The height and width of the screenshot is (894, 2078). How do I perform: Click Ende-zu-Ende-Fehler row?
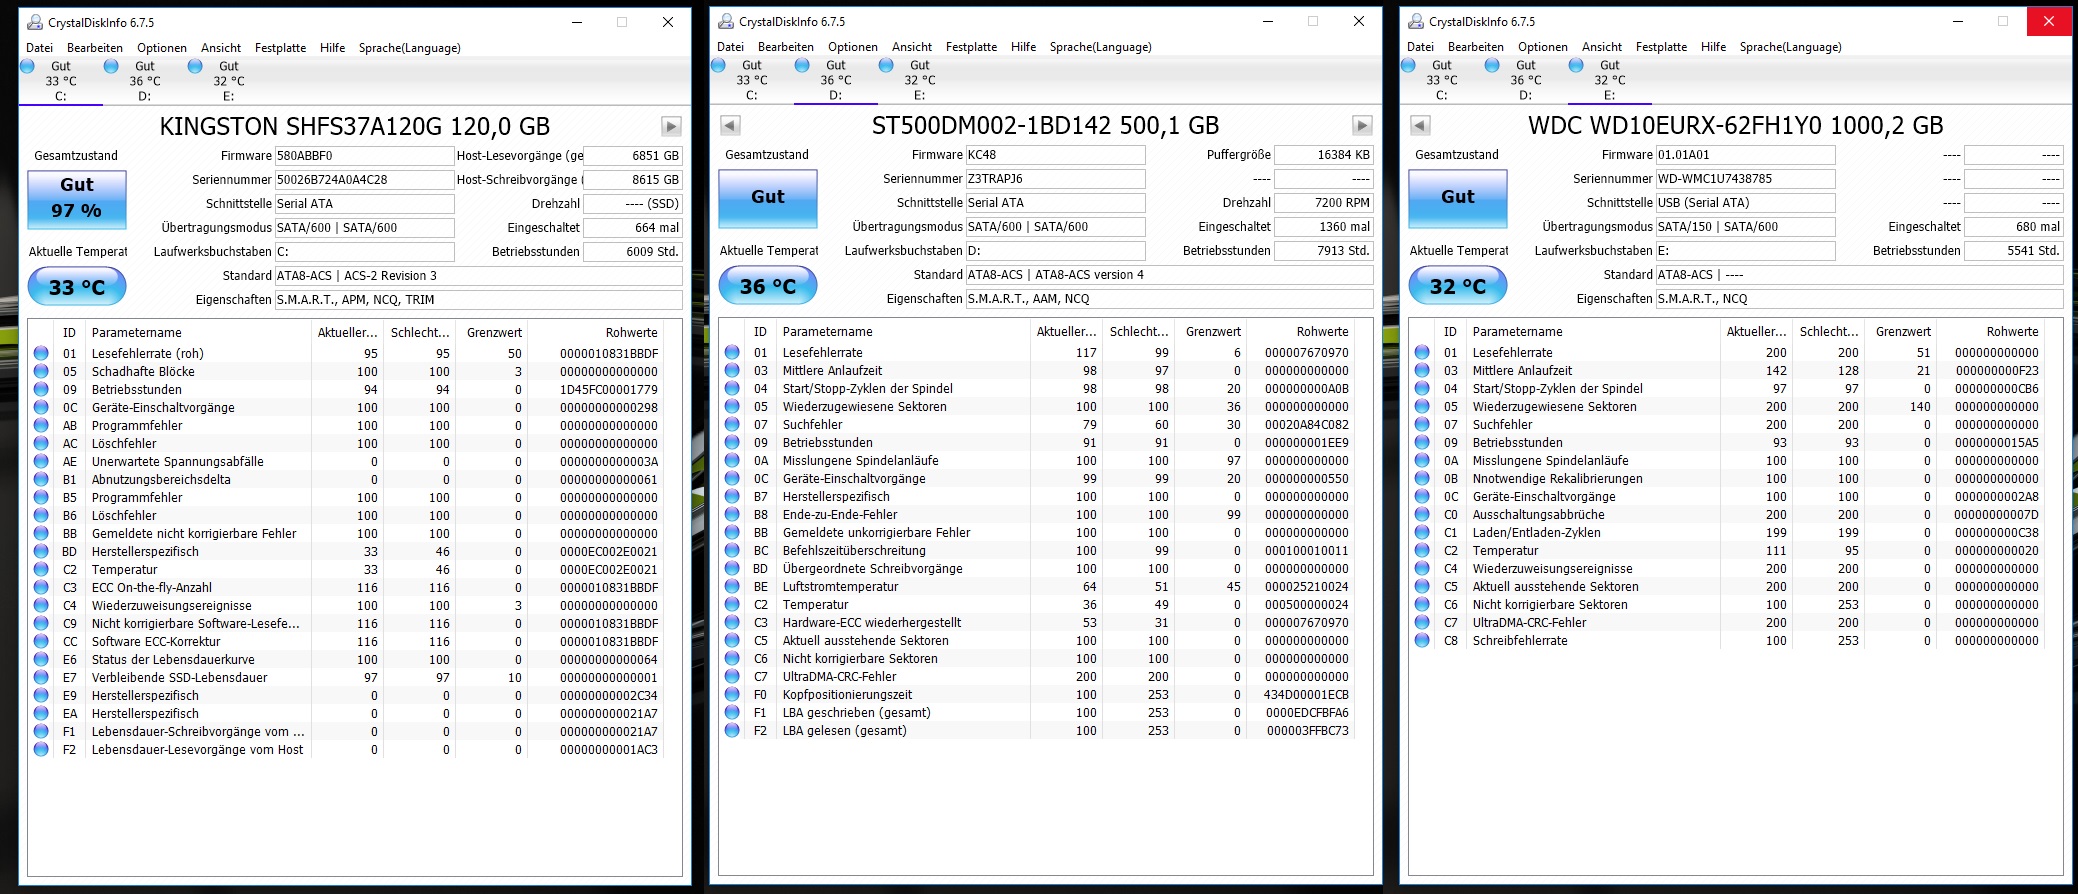1037,515
